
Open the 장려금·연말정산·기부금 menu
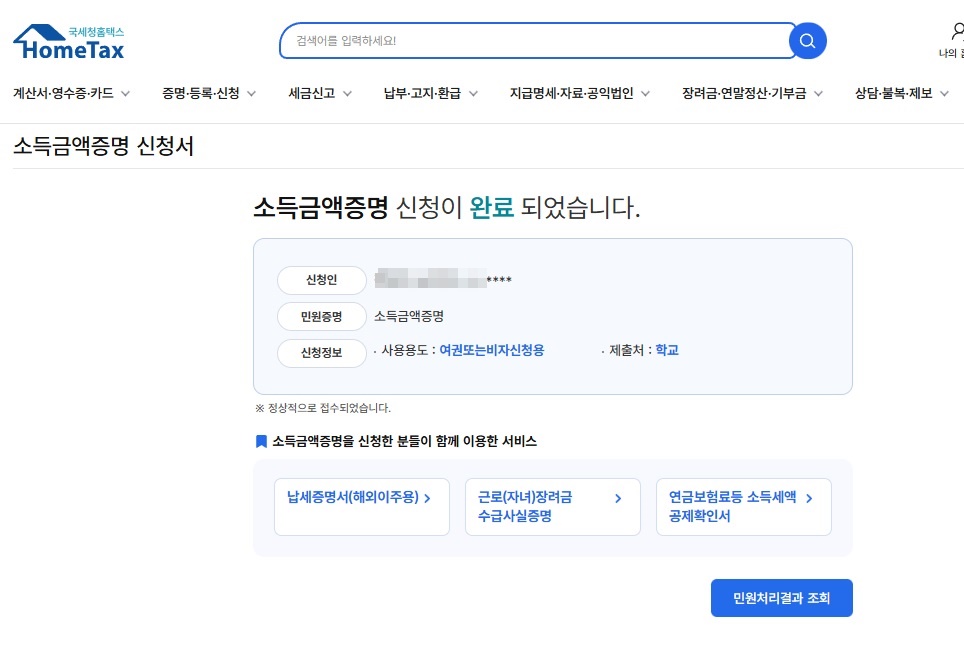[743, 92]
